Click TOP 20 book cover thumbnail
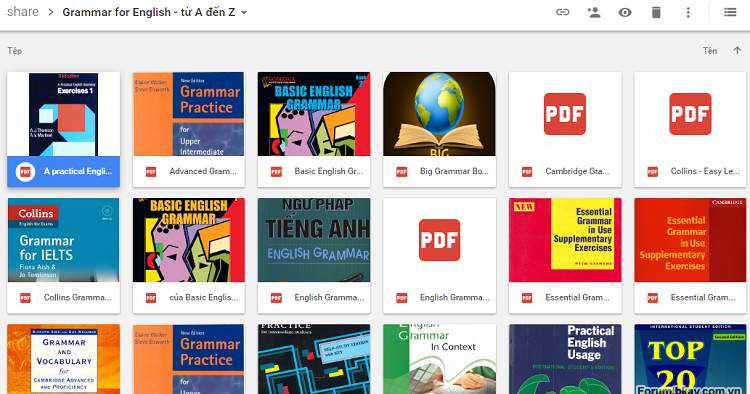This screenshot has height=394, width=750. pos(690,359)
